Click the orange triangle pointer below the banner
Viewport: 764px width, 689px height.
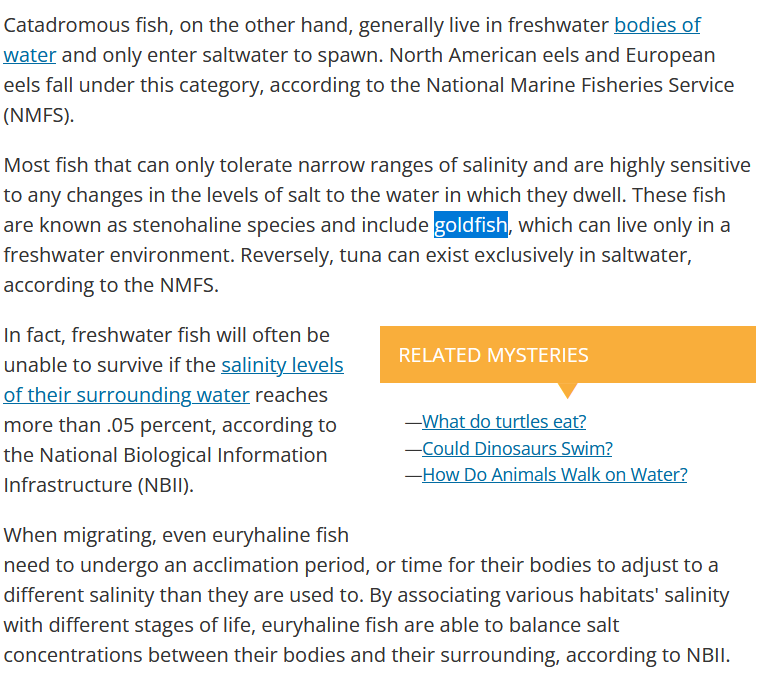pyautogui.click(x=567, y=390)
